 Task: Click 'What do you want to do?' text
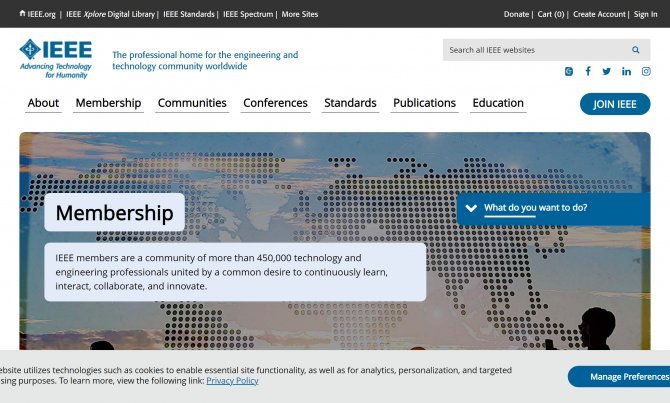(x=535, y=208)
